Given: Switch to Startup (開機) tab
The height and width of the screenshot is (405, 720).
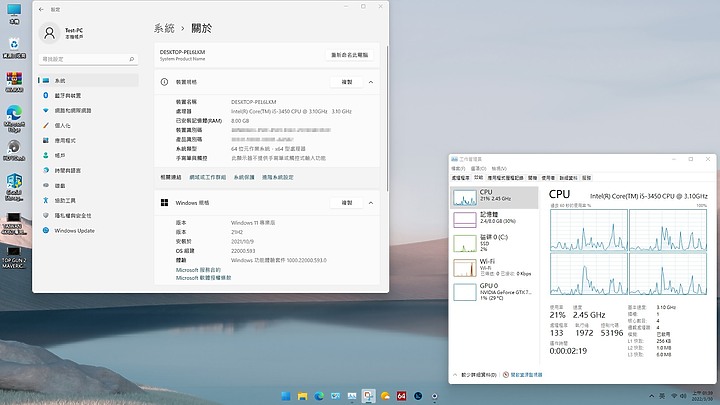Looking at the screenshot, I should pos(533,178).
